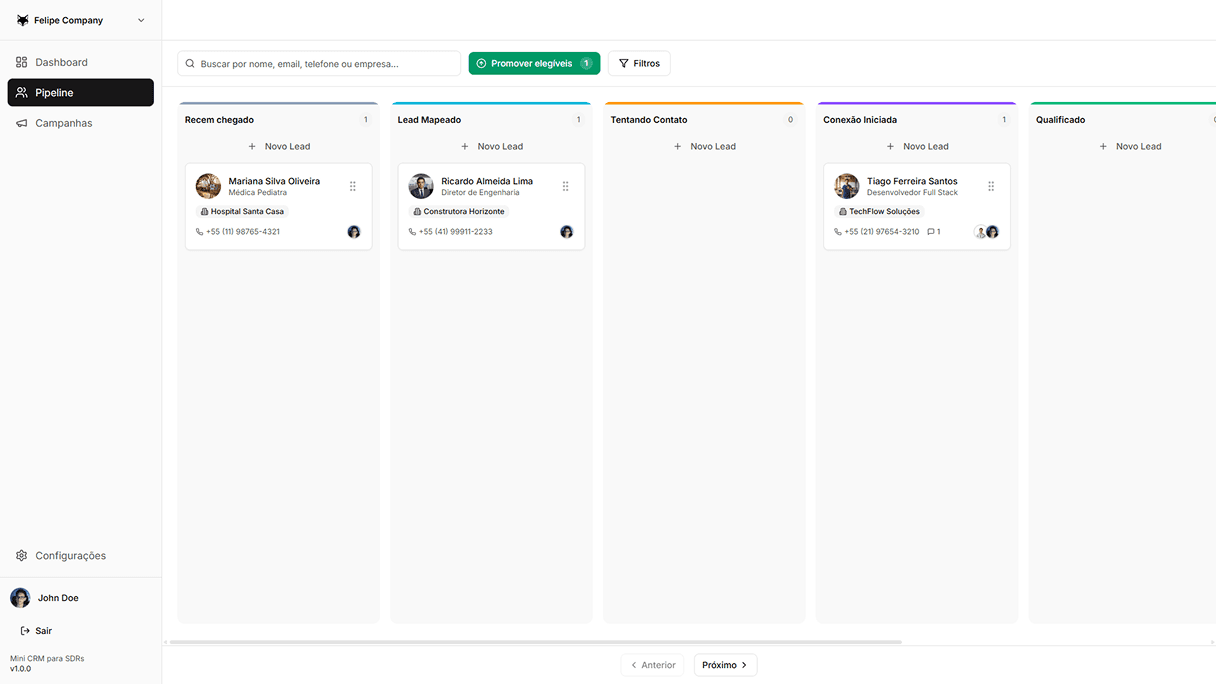Click the Promover elegíveis button
Image resolution: width=1216 pixels, height=684 pixels.
(x=534, y=62)
